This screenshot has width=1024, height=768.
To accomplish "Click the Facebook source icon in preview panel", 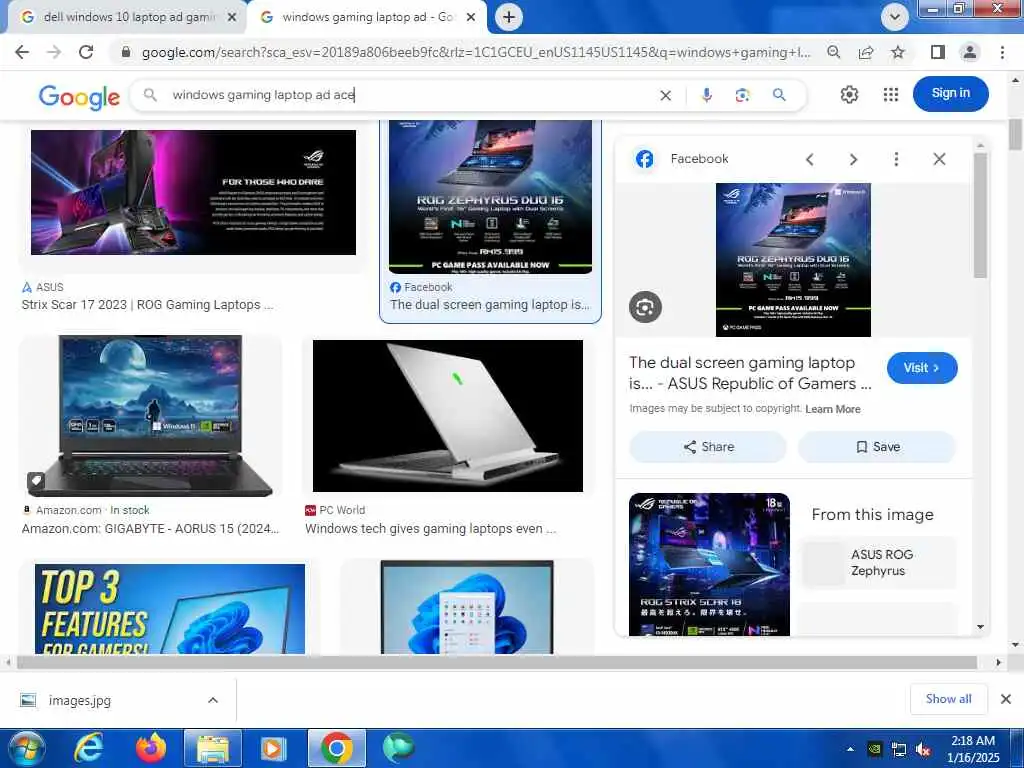I will tap(645, 159).
